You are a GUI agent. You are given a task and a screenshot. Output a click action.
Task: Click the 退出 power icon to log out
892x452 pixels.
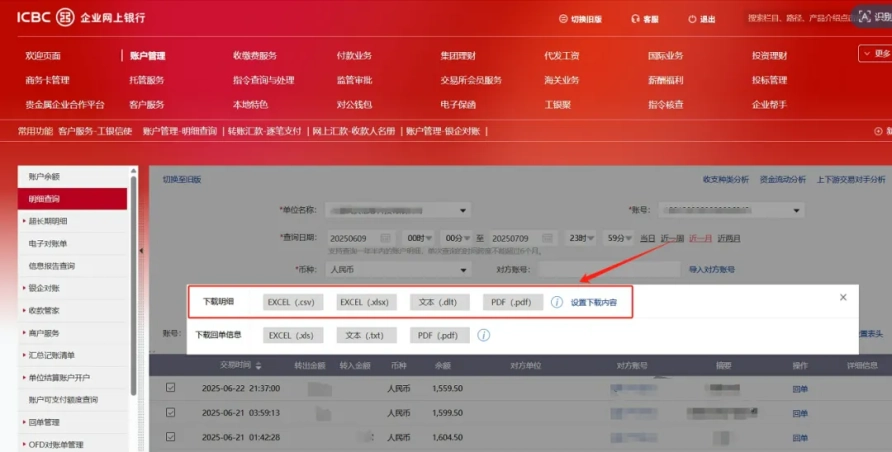pos(692,19)
